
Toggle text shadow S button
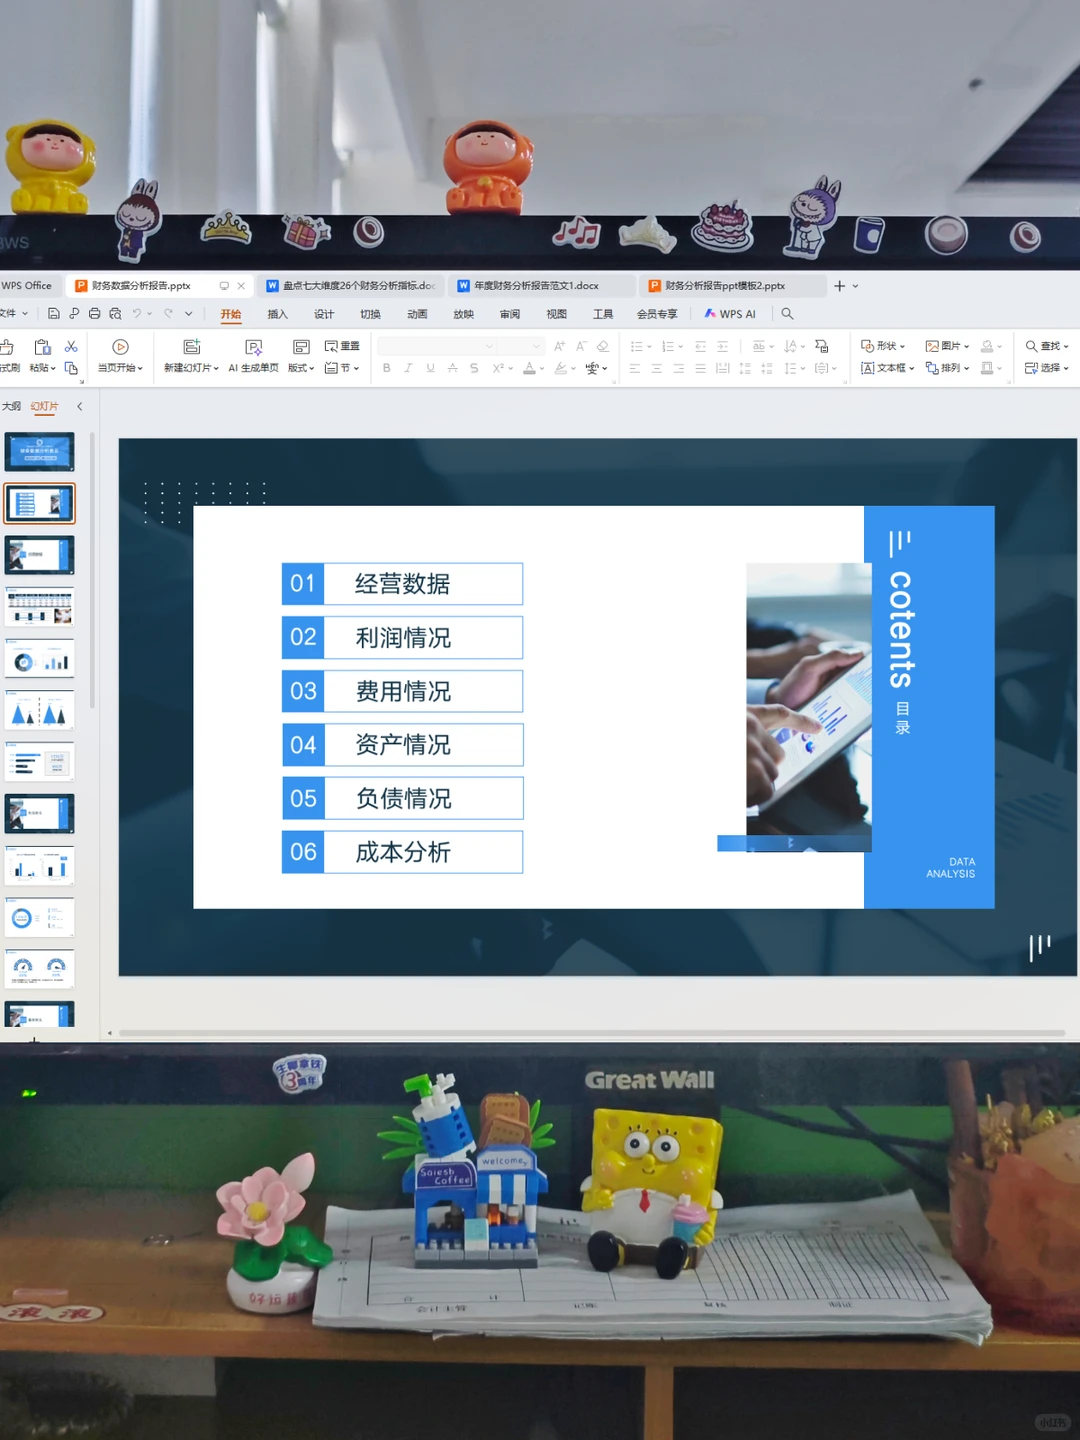474,368
